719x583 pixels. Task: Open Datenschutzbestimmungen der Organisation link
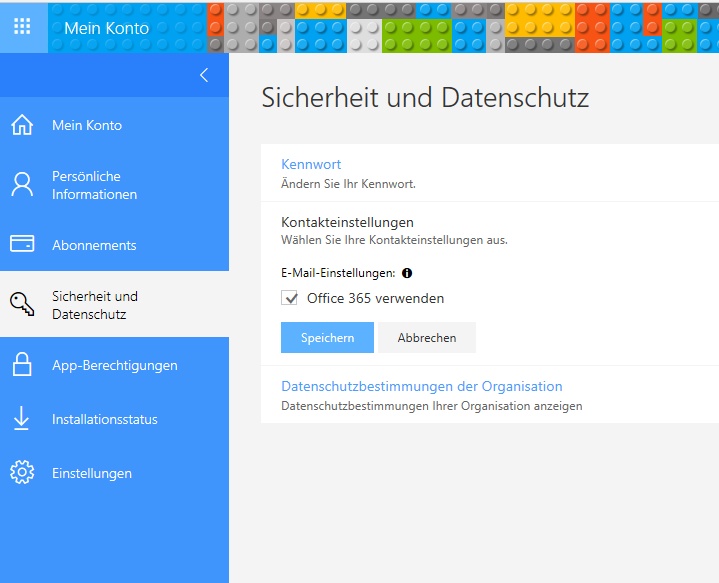tap(421, 386)
